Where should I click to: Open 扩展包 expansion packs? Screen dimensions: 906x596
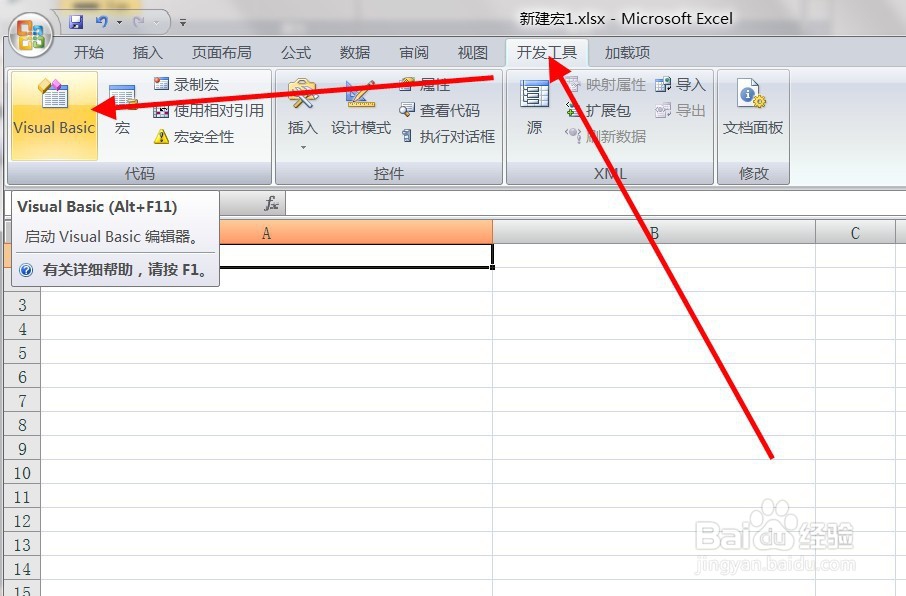pos(598,110)
